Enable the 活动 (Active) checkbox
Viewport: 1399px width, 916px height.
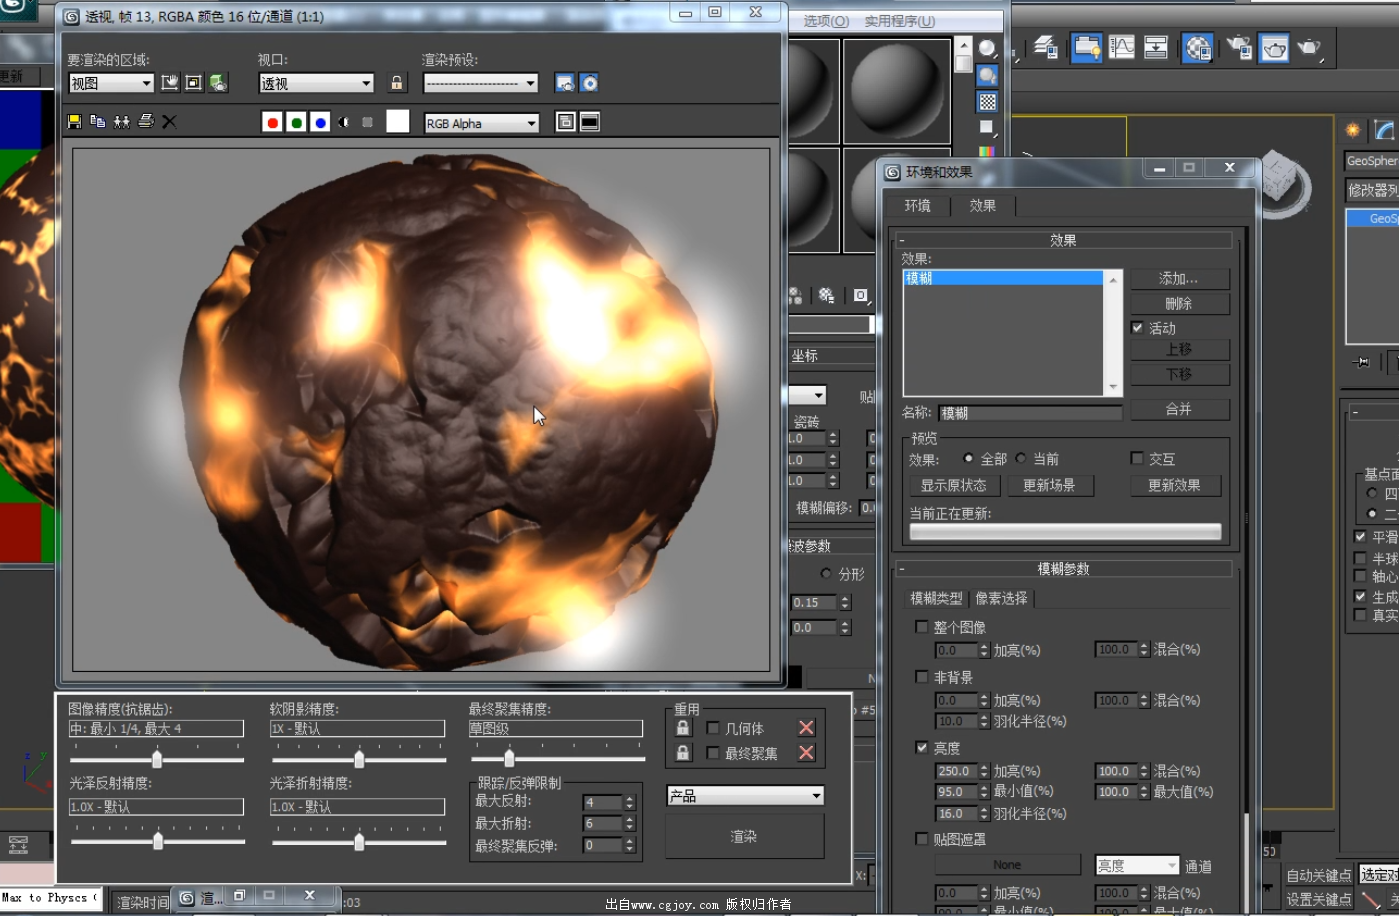click(x=1137, y=328)
